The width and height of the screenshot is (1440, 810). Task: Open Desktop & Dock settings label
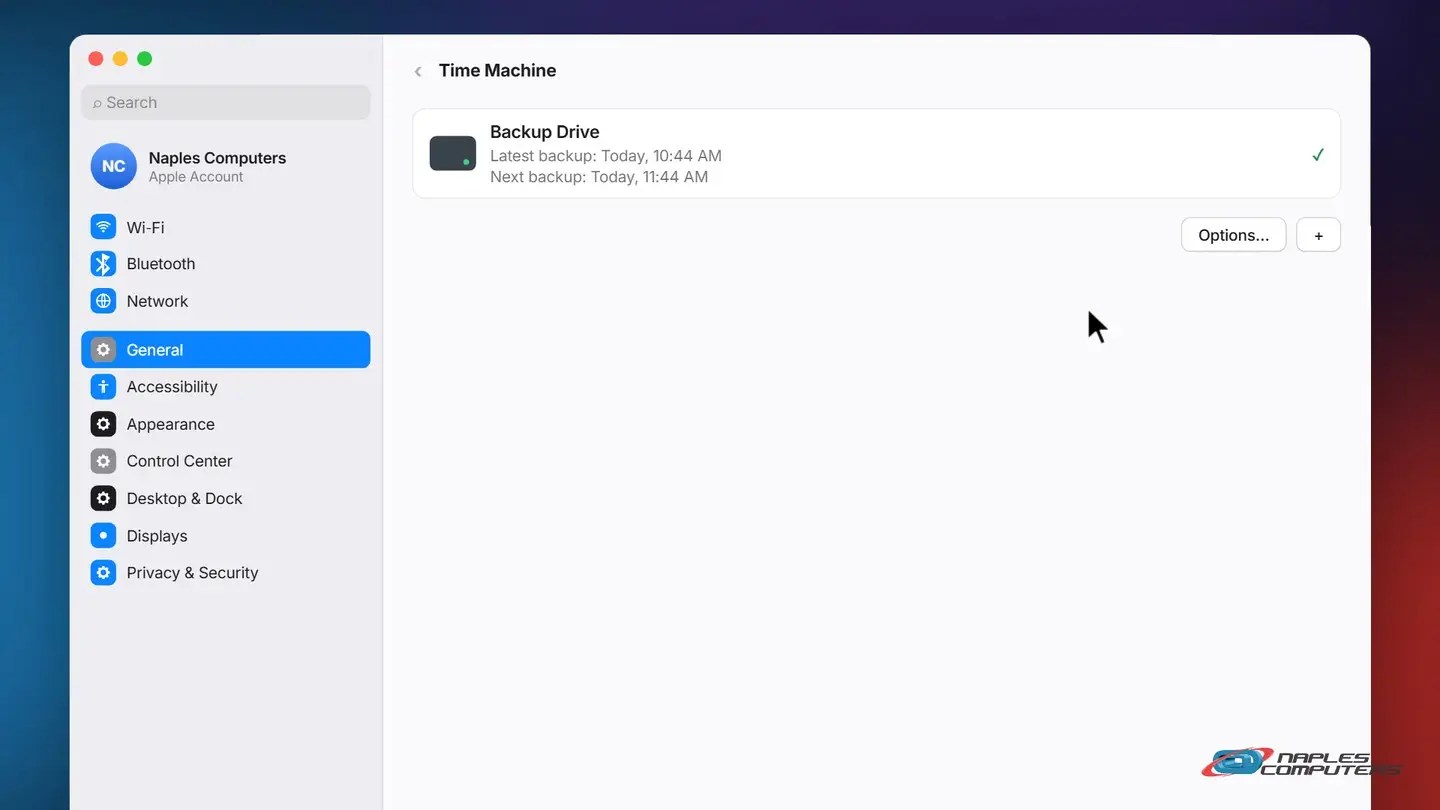pos(184,498)
